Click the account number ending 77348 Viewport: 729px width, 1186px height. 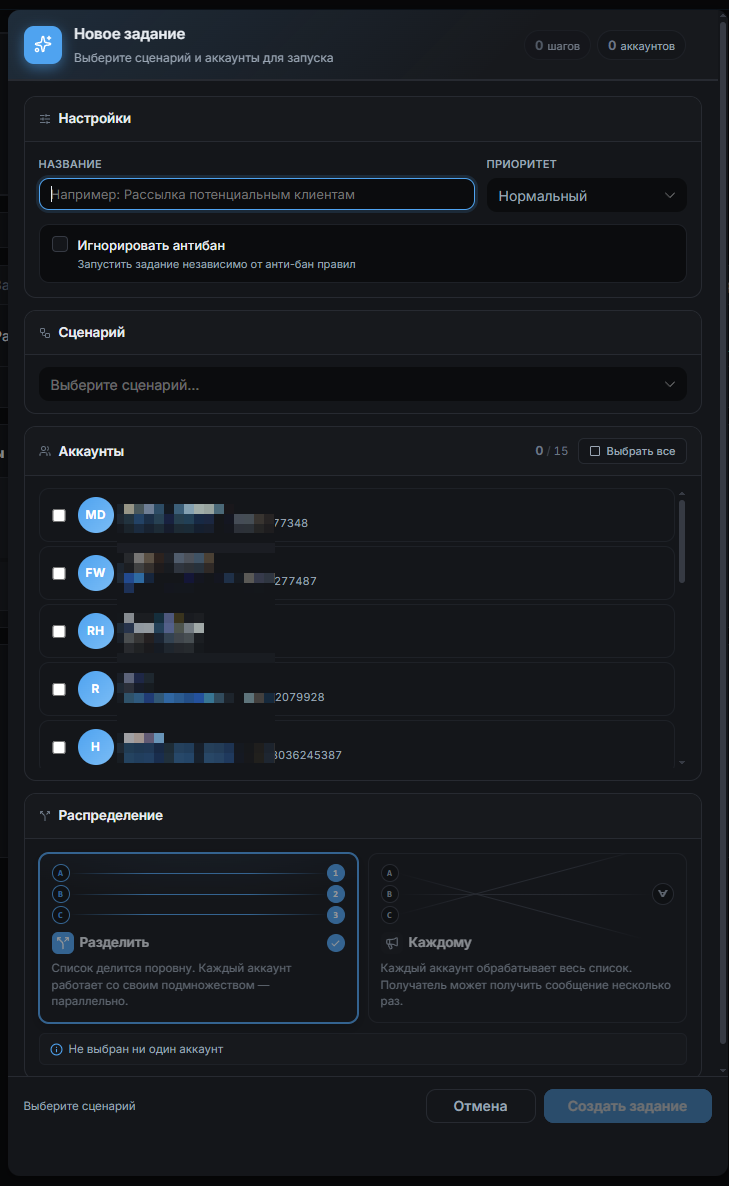pyautogui.click(x=290, y=523)
